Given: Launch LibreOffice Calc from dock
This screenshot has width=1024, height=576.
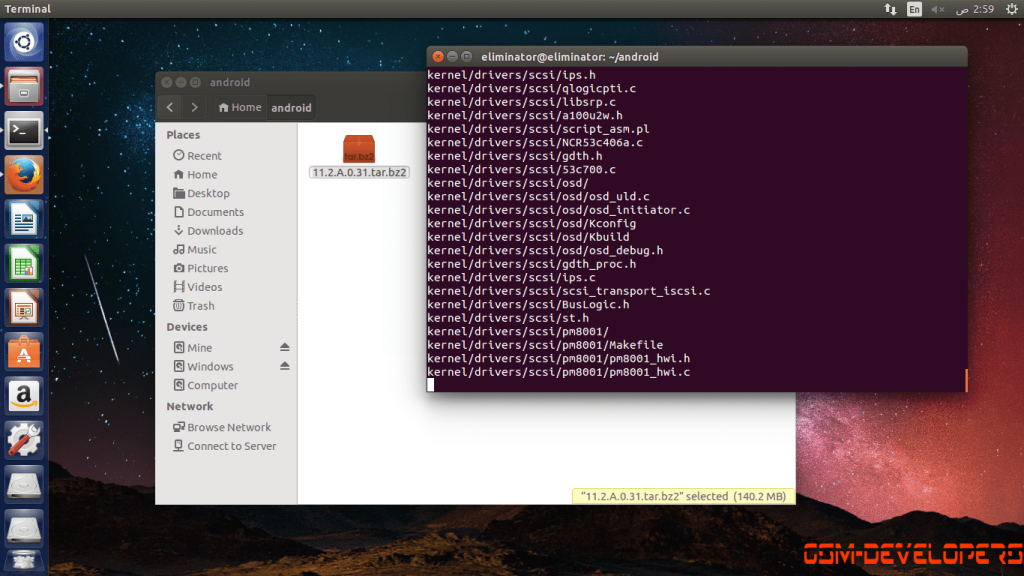Looking at the screenshot, I should (24, 263).
